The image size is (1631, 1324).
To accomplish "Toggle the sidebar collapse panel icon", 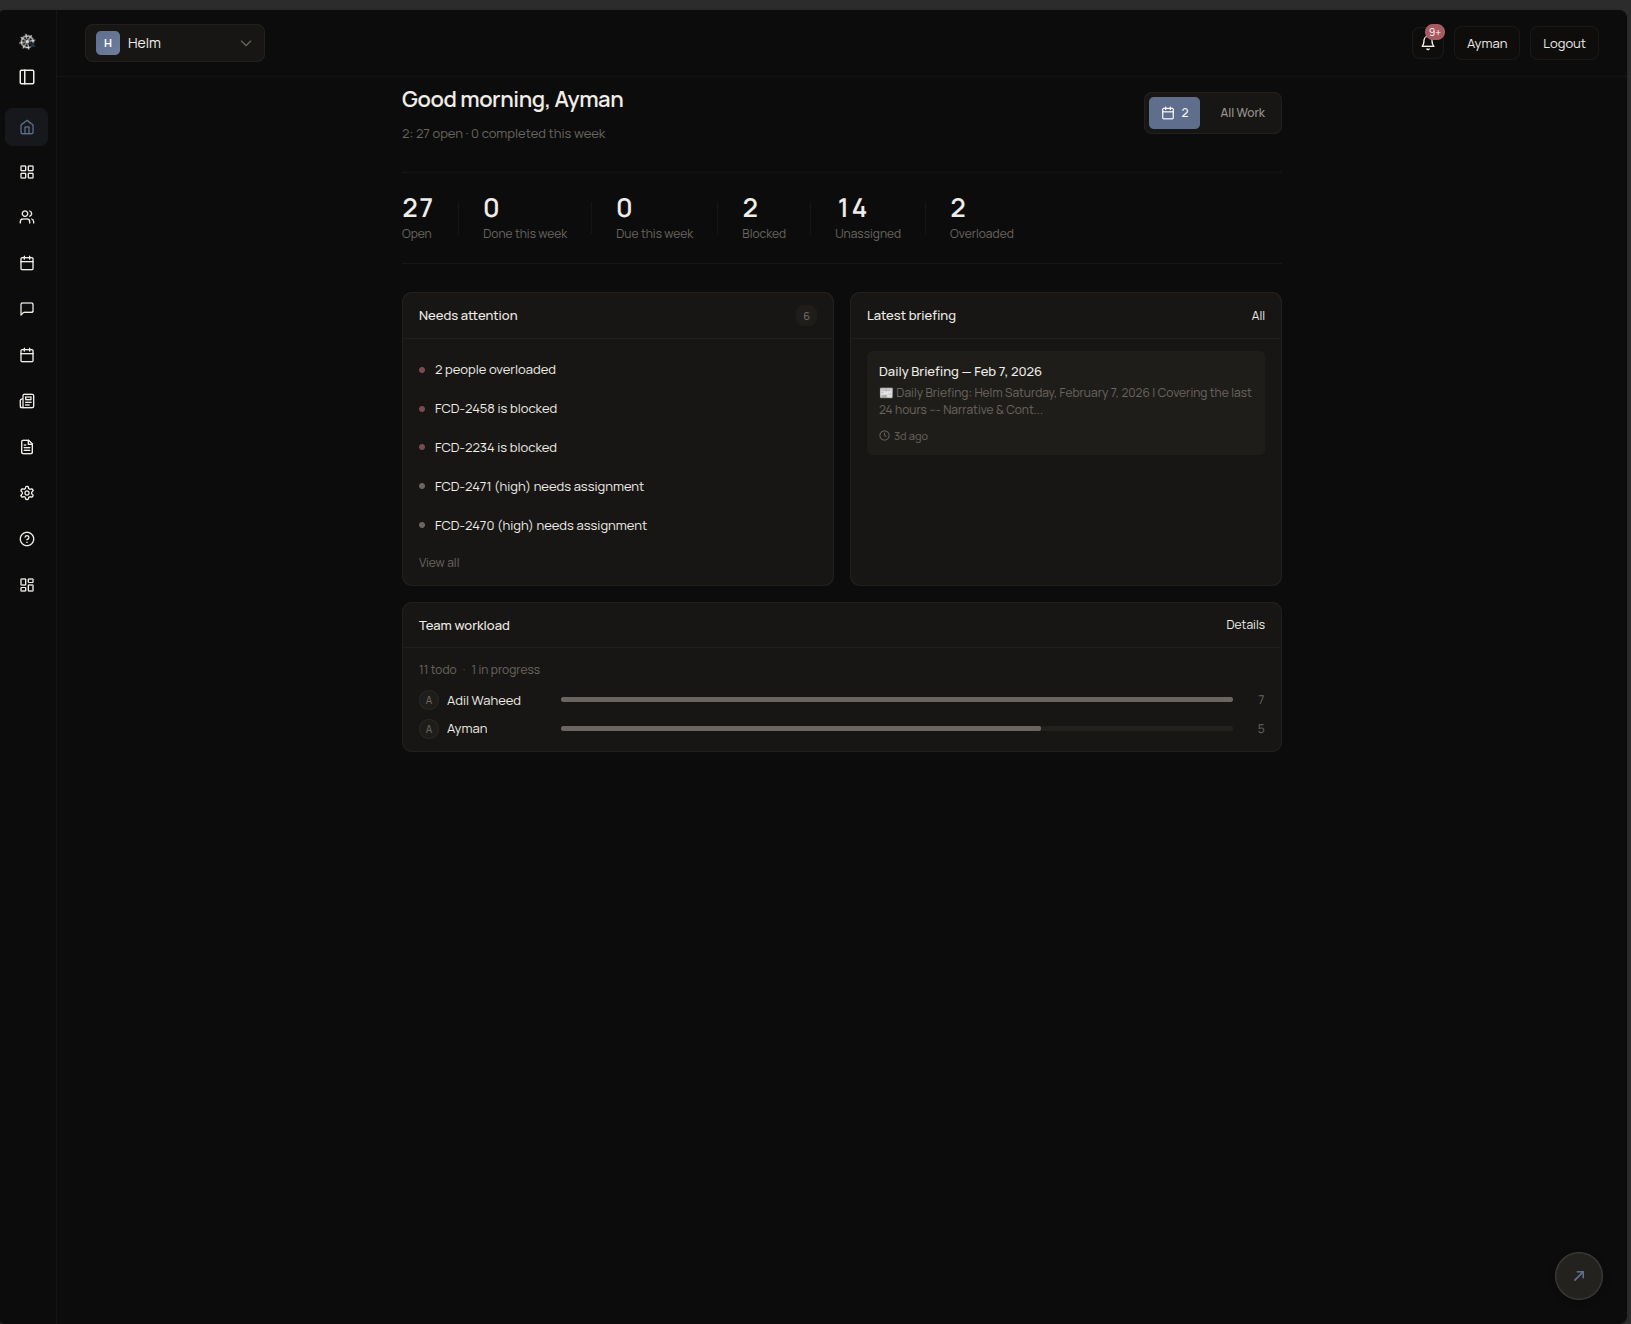I will click(x=27, y=77).
